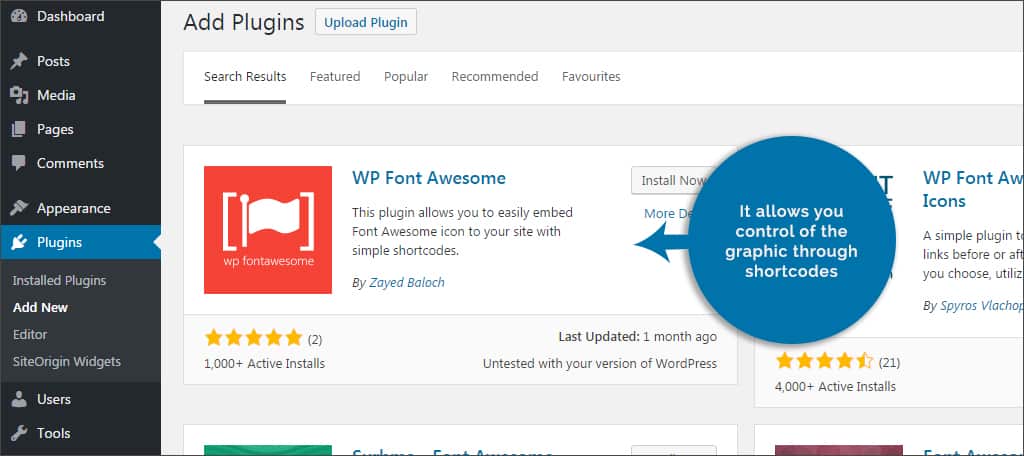The image size is (1024, 456).
Task: Click the Last Updated 1 month ago text
Action: pyautogui.click(x=637, y=337)
